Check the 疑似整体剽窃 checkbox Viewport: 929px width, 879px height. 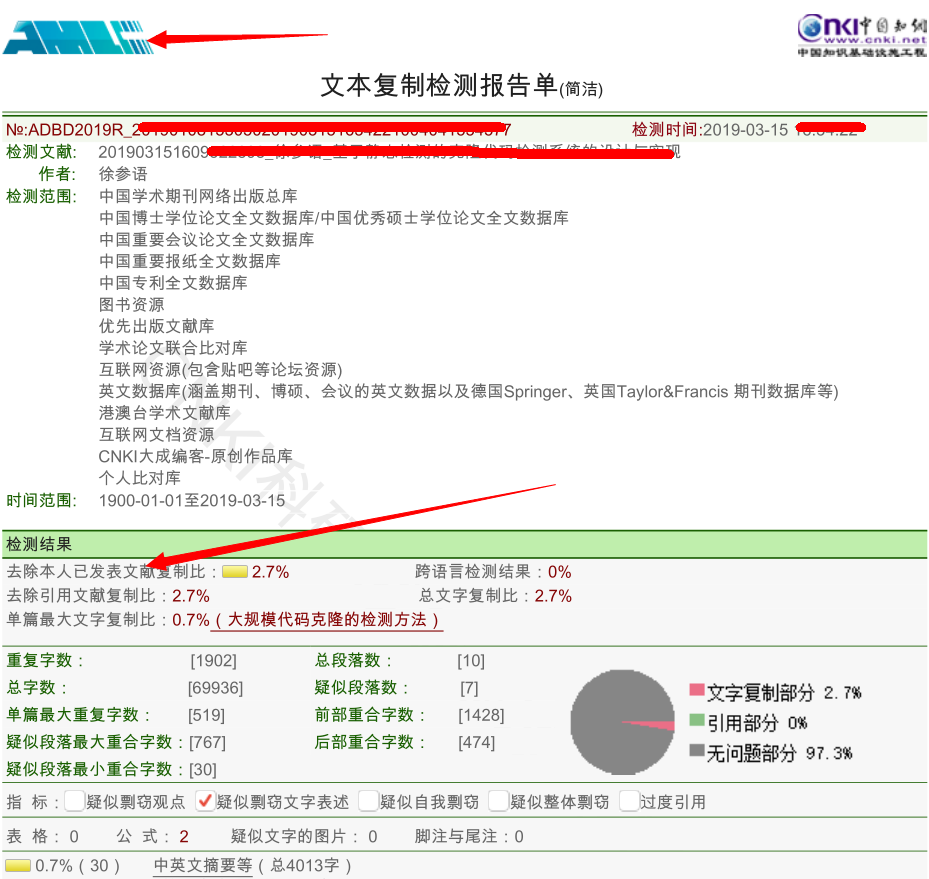[x=498, y=801]
